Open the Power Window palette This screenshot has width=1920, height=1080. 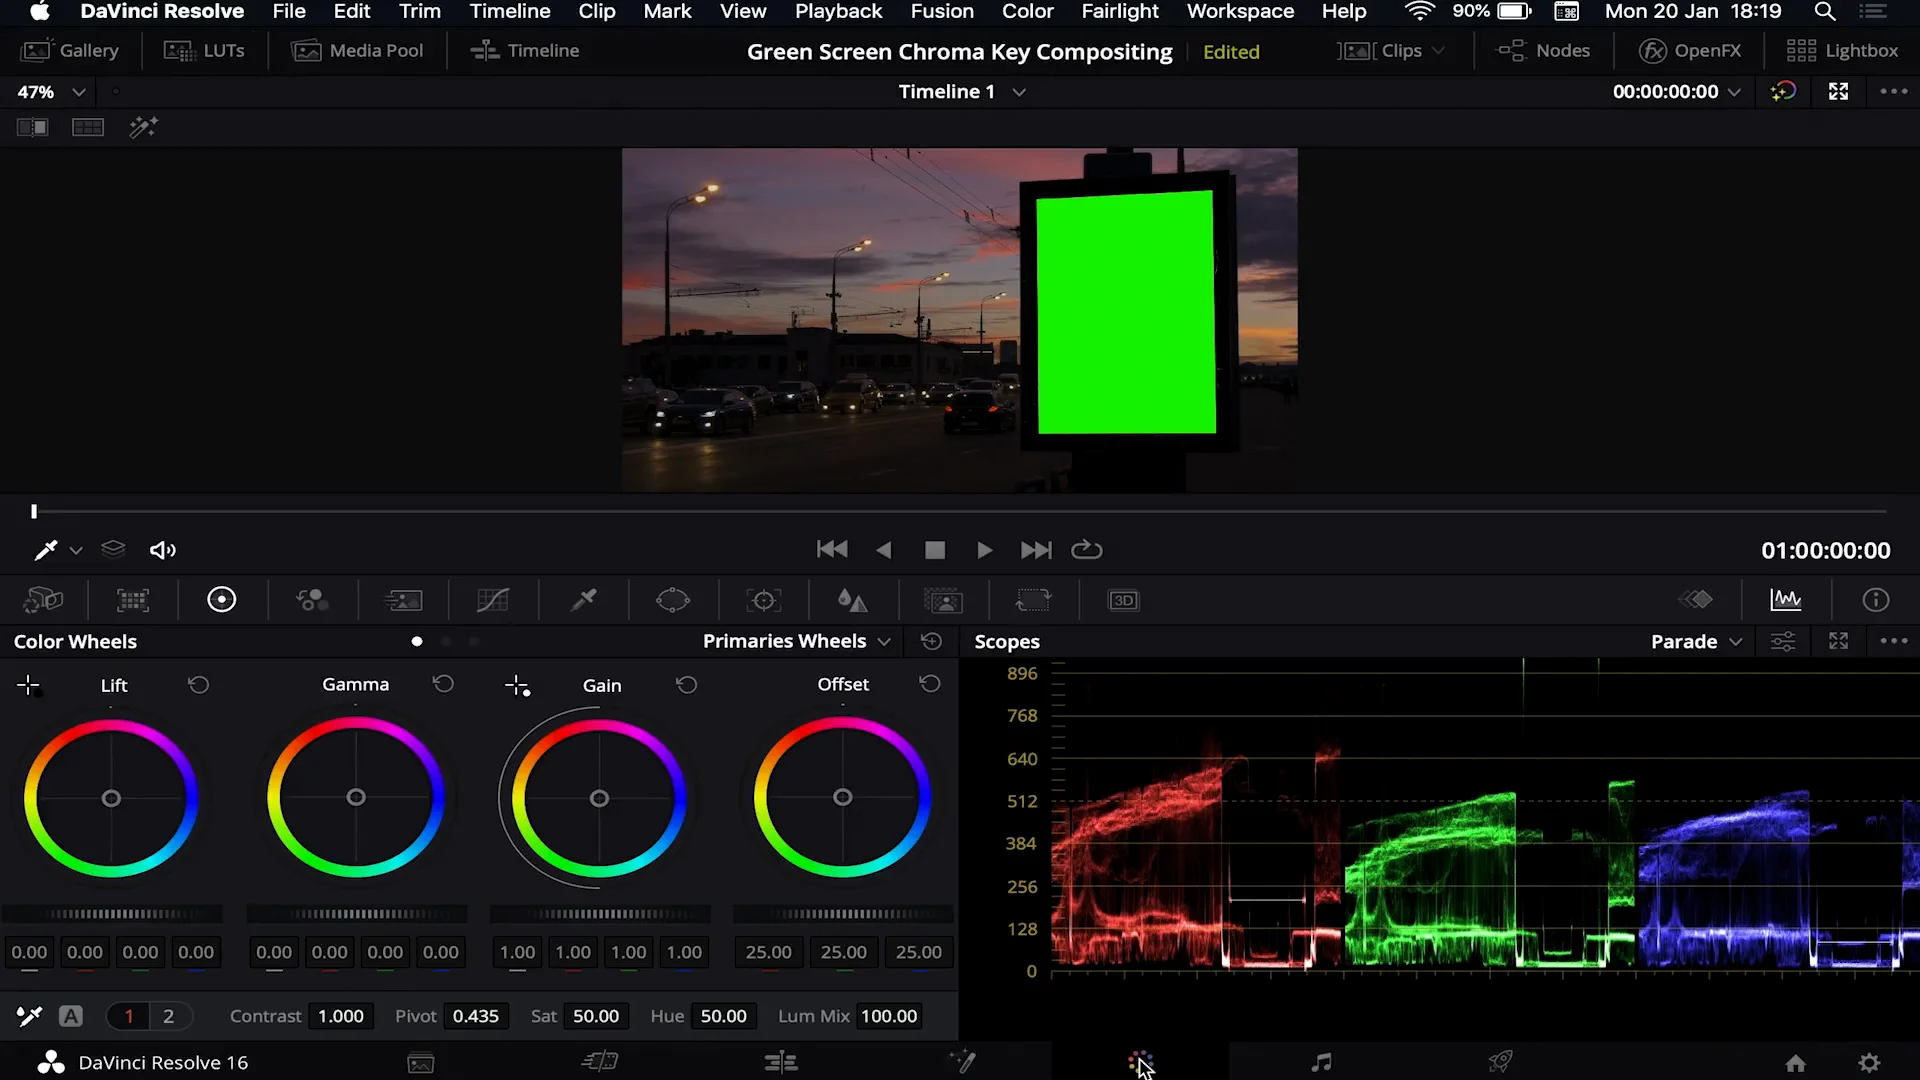pyautogui.click(x=673, y=601)
